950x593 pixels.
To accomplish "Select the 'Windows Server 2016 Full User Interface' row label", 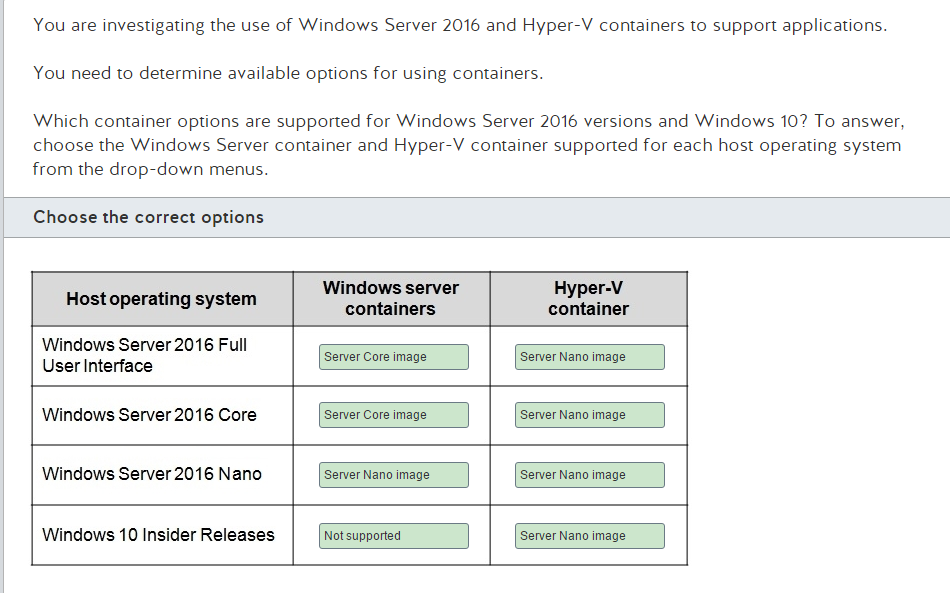I will [144, 355].
